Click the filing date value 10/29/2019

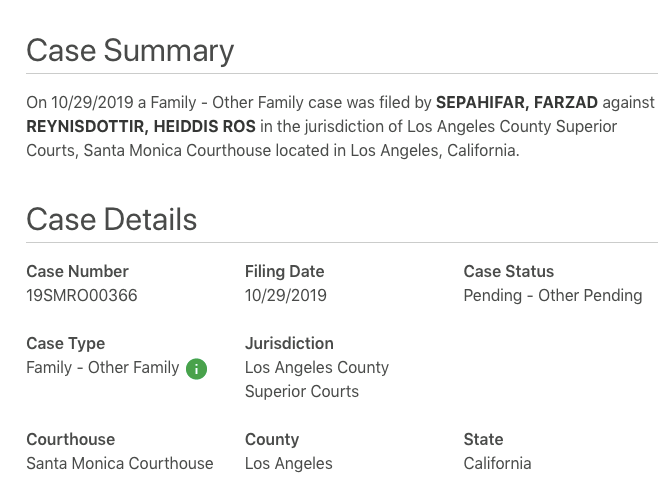pos(286,295)
